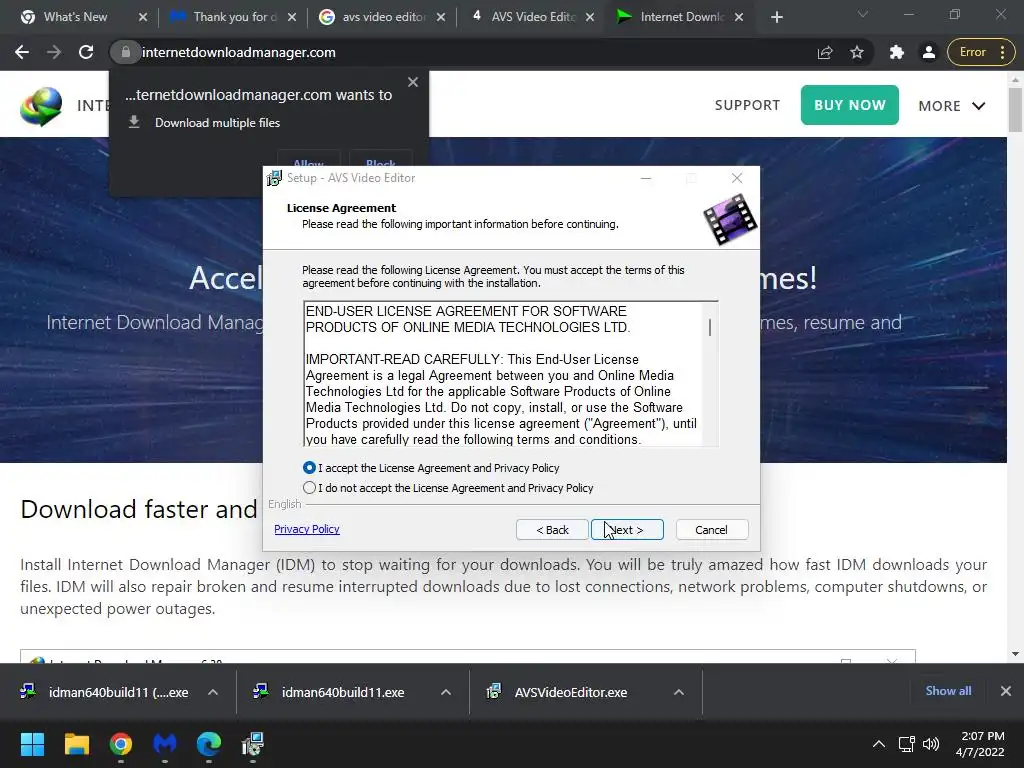The image size is (1024, 768).
Task: Go back in Chrome browser
Action: point(22,52)
